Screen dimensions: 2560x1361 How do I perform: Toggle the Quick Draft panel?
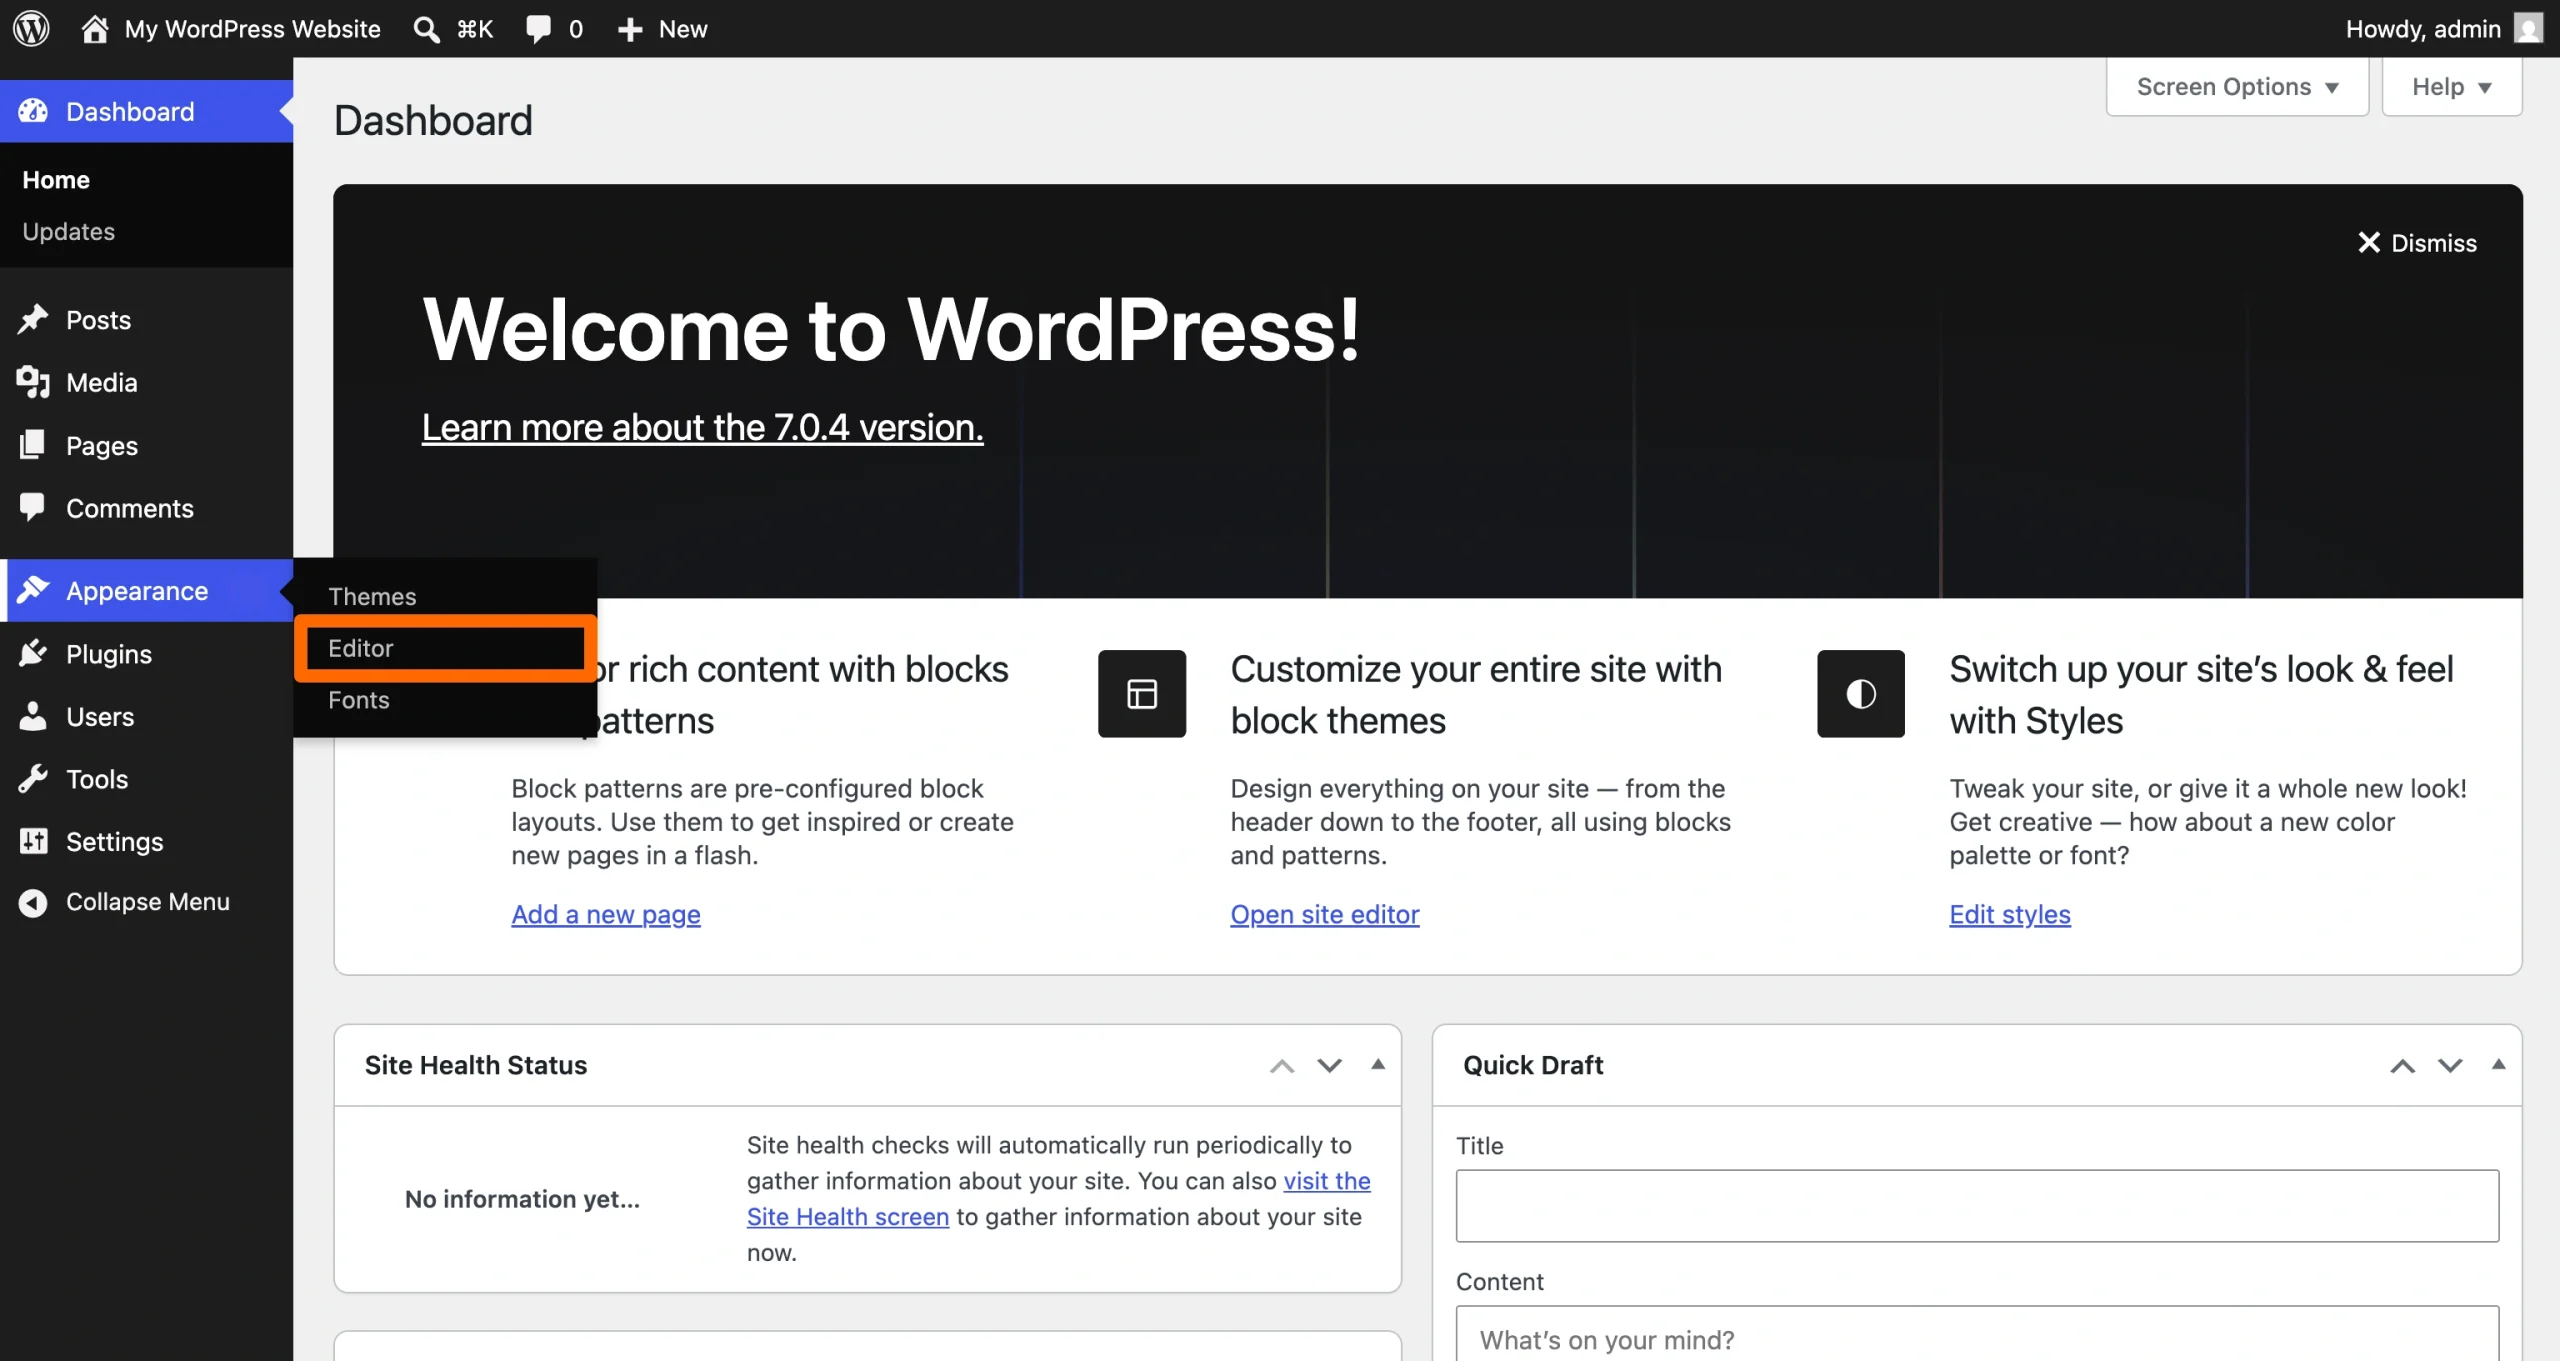click(x=2498, y=1064)
